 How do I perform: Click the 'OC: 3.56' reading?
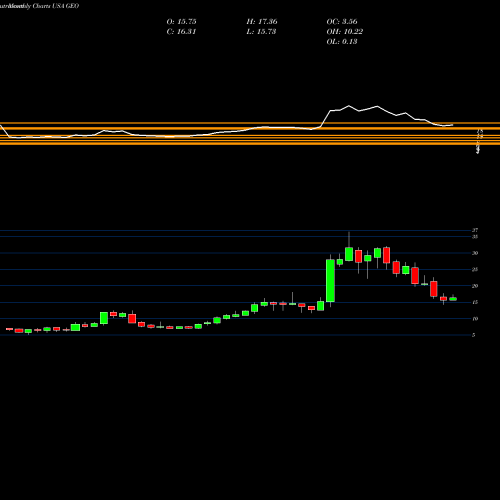pos(342,22)
